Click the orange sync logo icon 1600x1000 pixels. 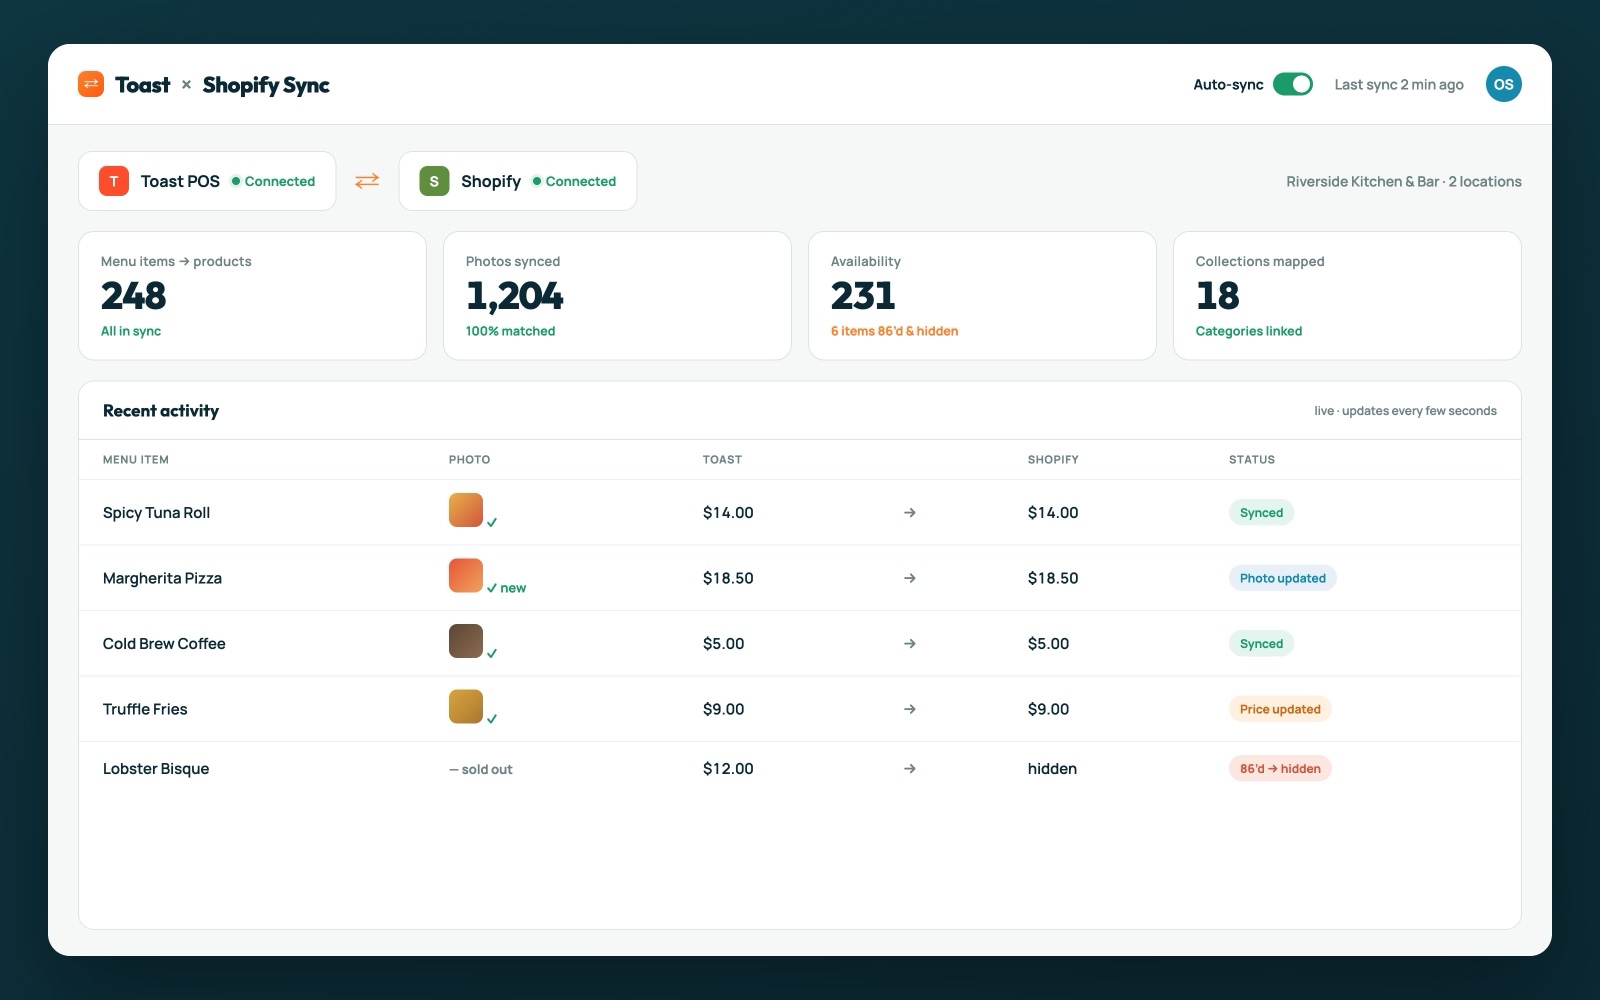click(91, 84)
